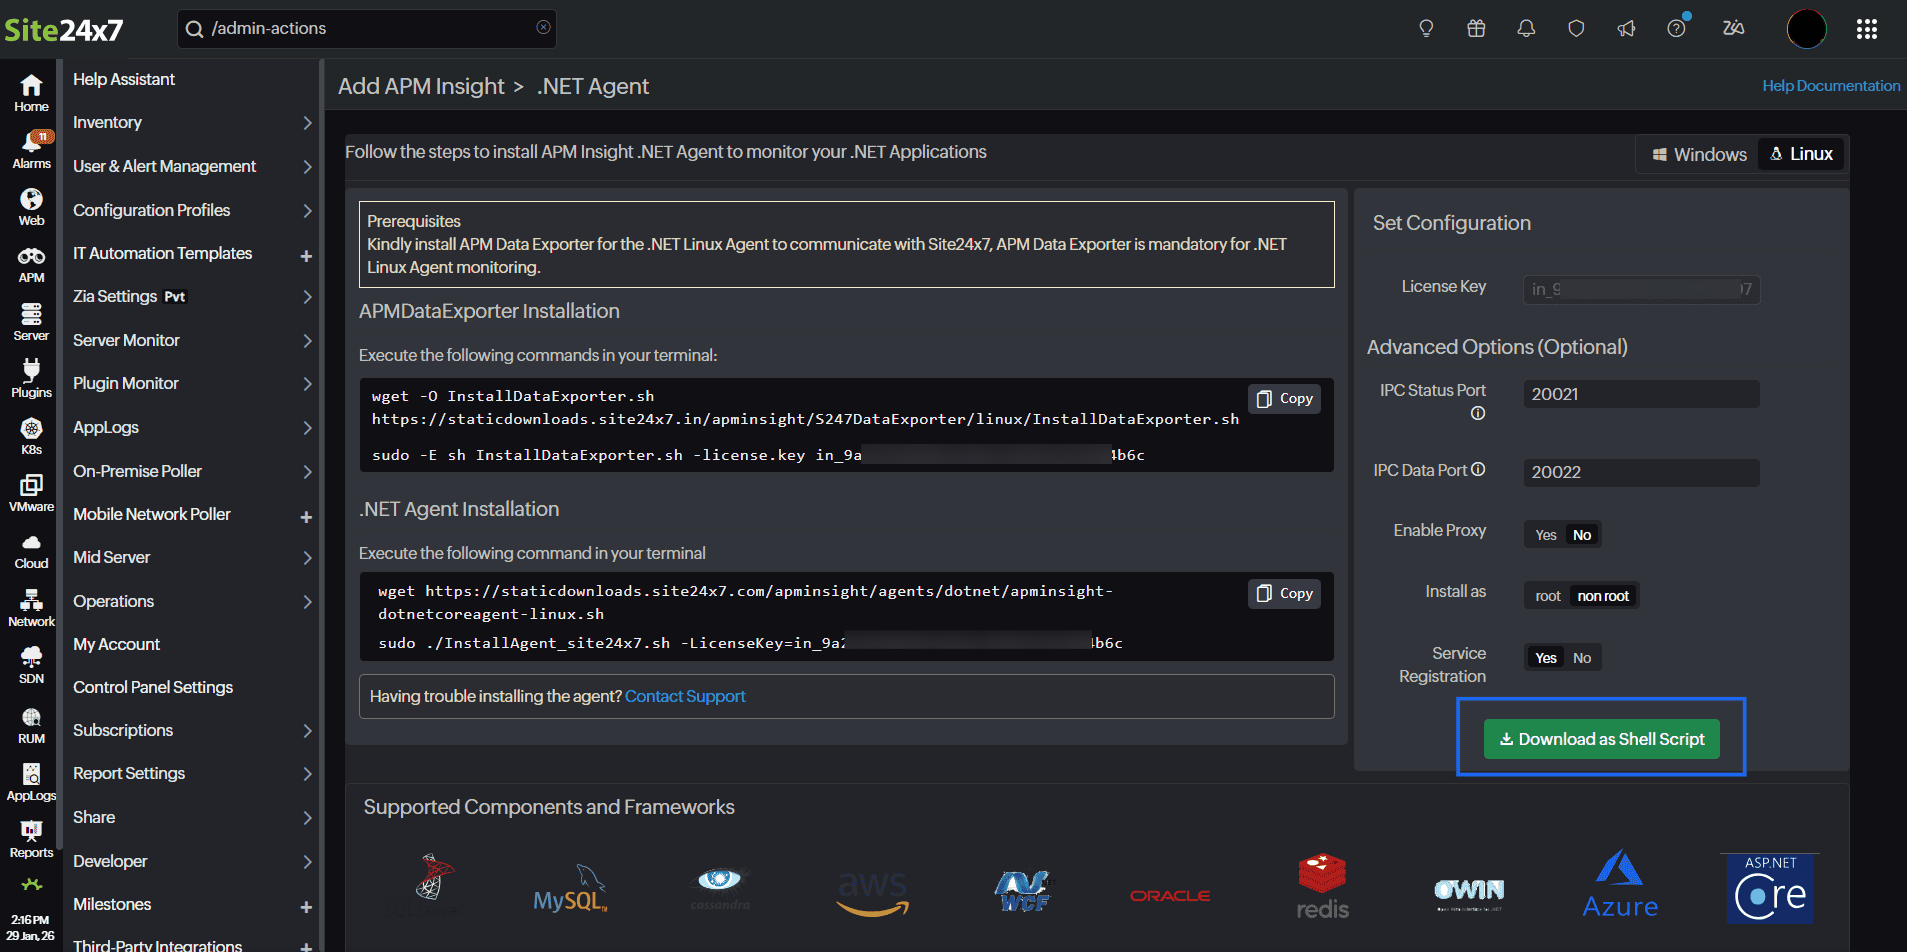This screenshot has width=1907, height=952.
Task: Select the APM section in the sidebar
Action: pos(30,262)
